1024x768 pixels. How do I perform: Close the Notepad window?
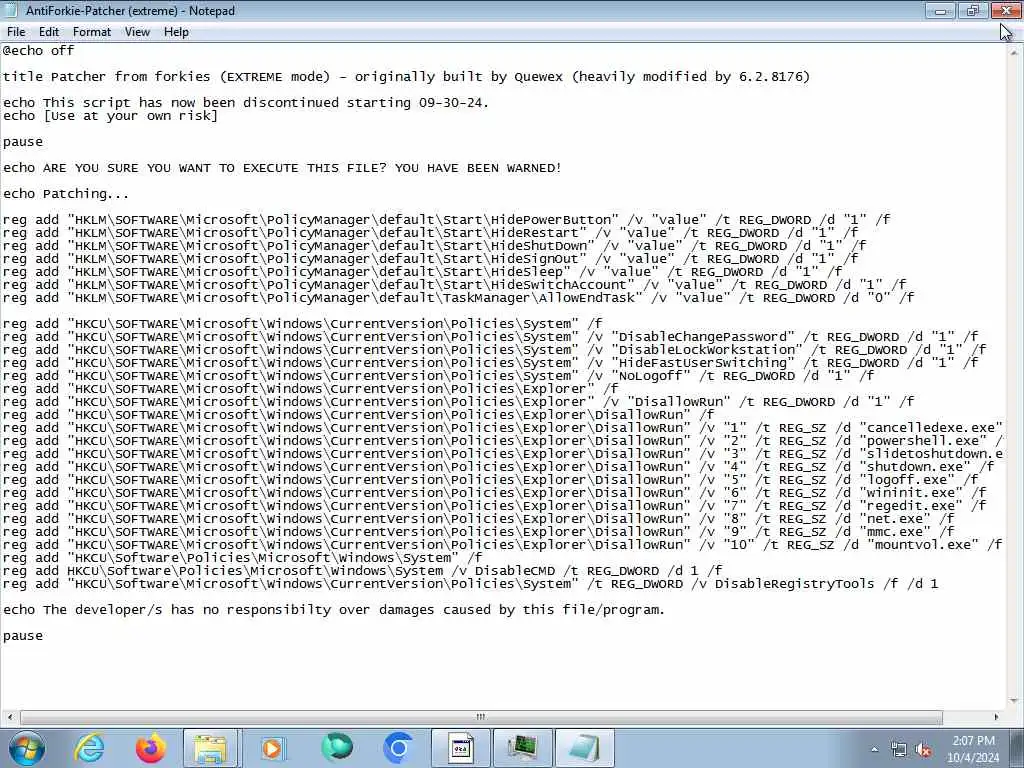tap(1006, 10)
